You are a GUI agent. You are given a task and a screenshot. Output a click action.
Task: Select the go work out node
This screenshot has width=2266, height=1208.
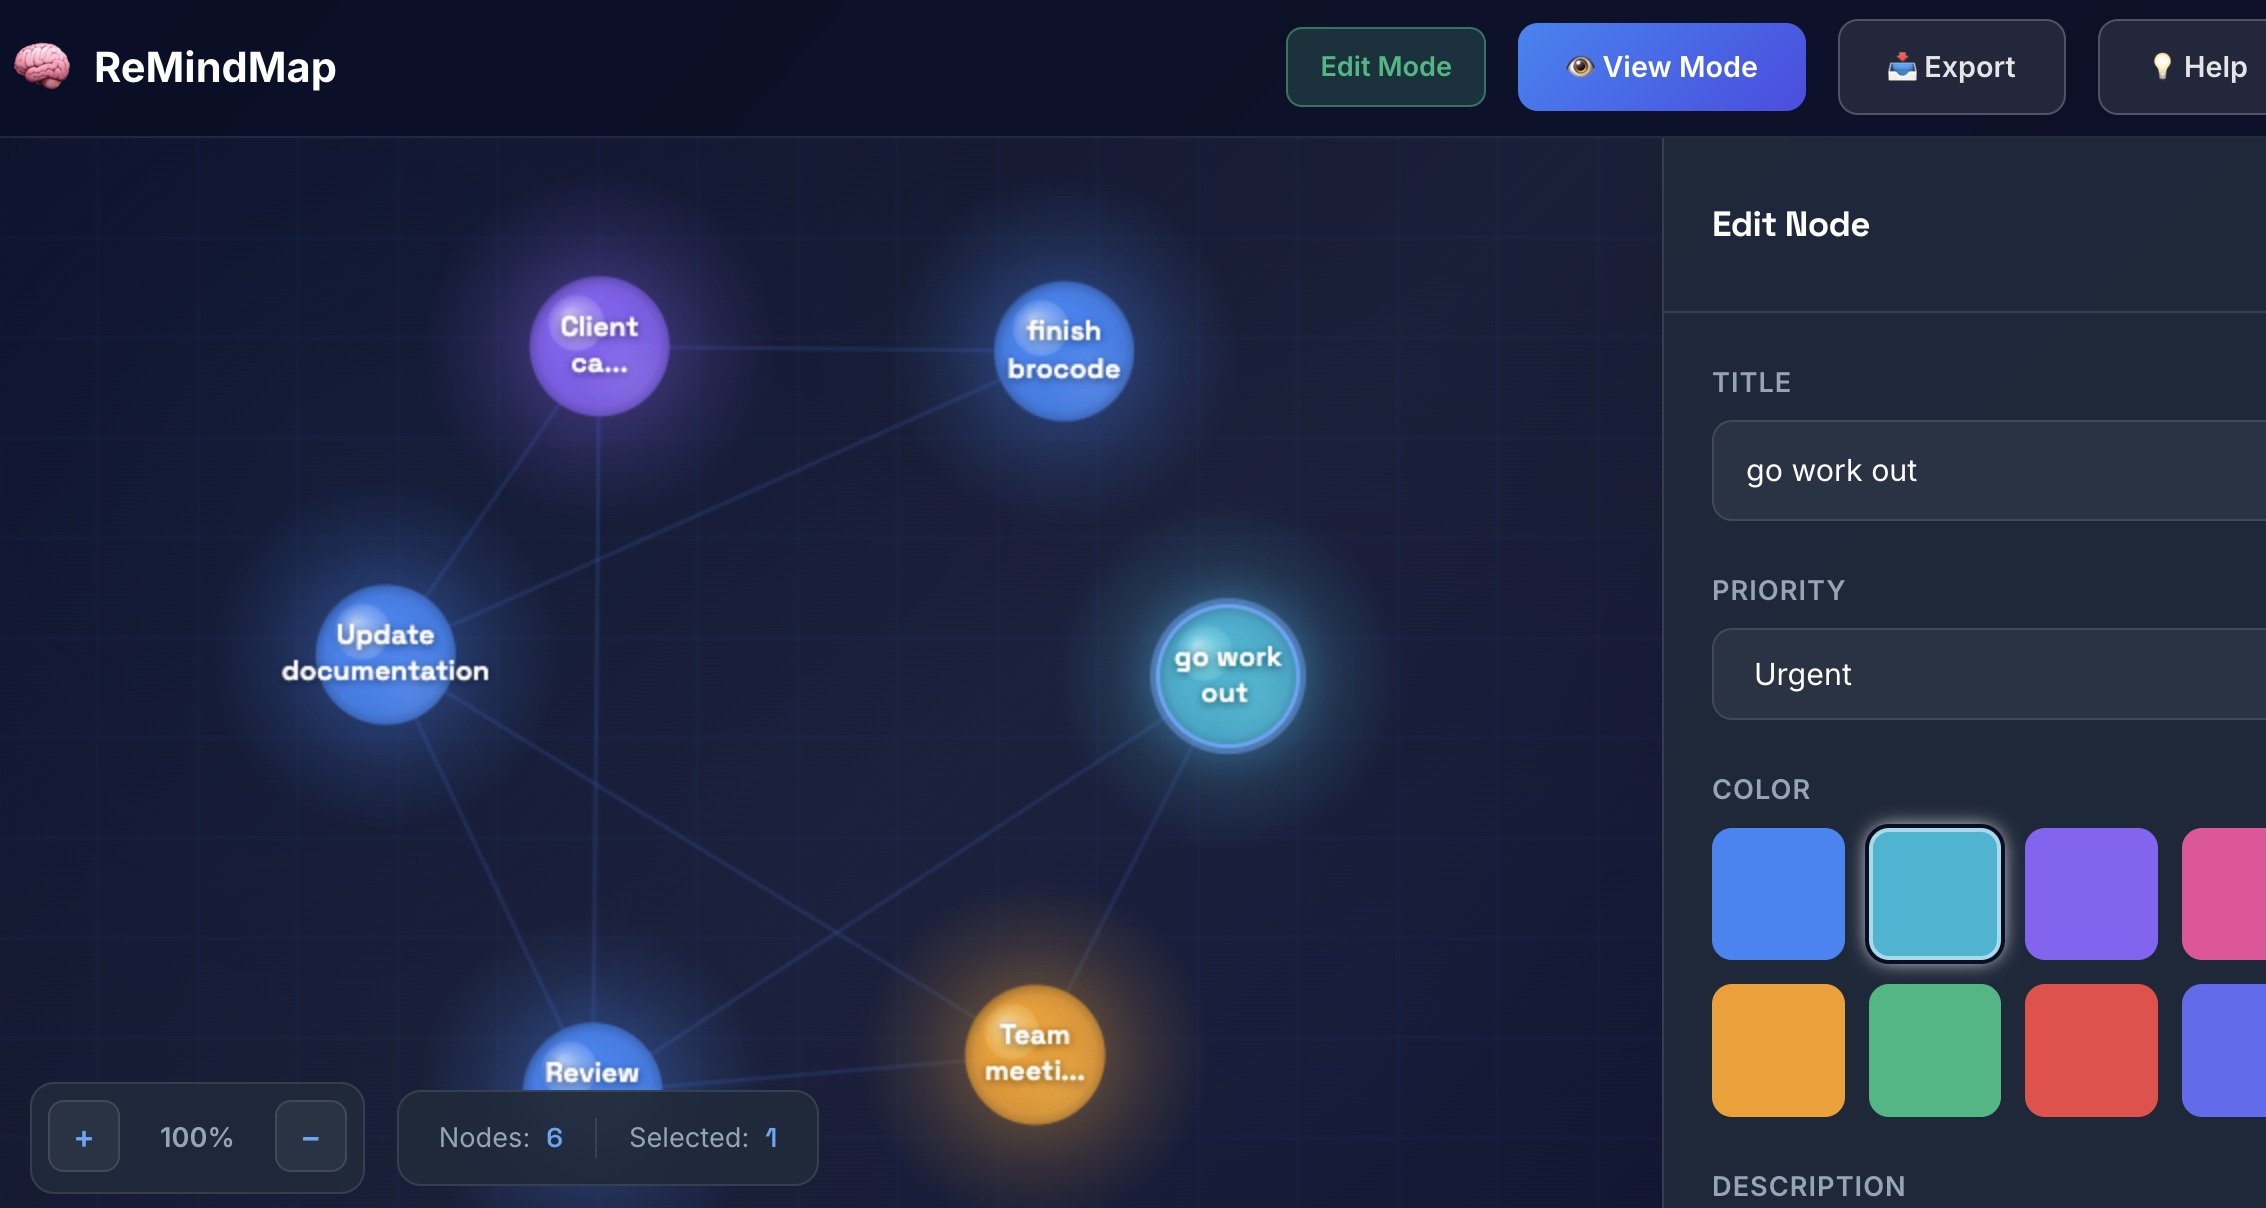[x=1228, y=676]
